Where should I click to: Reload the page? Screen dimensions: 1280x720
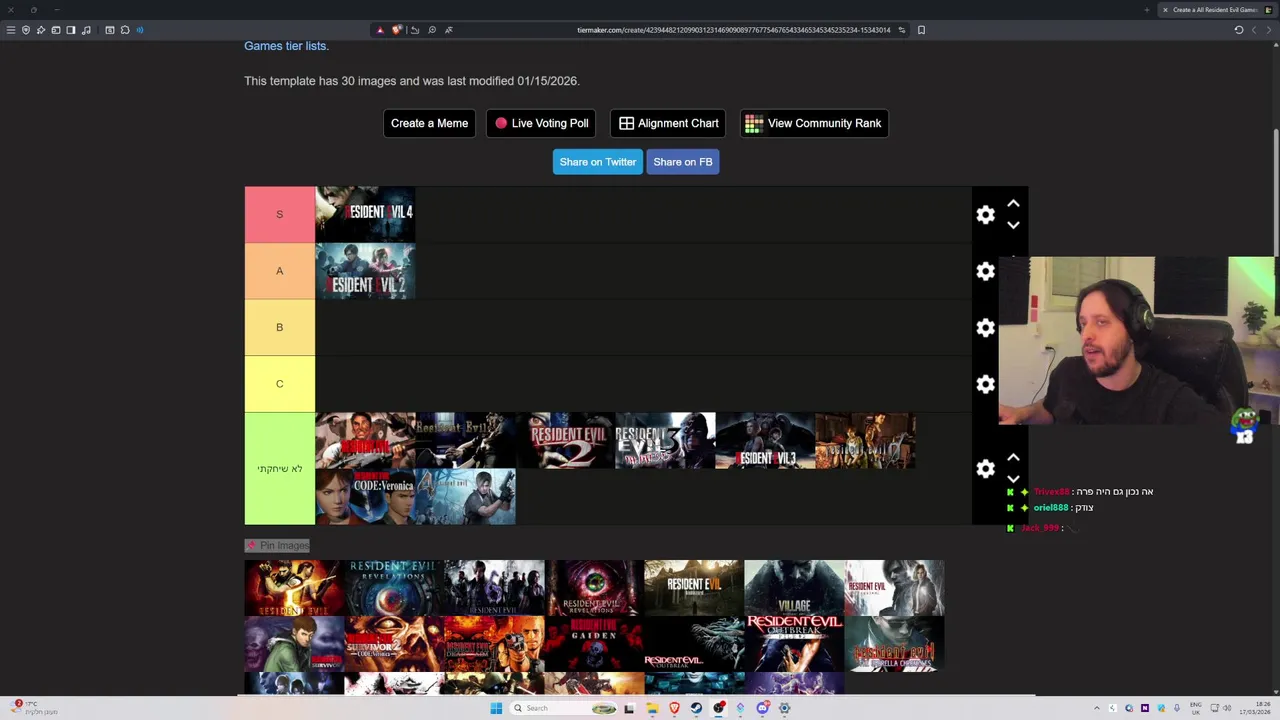(x=1238, y=30)
